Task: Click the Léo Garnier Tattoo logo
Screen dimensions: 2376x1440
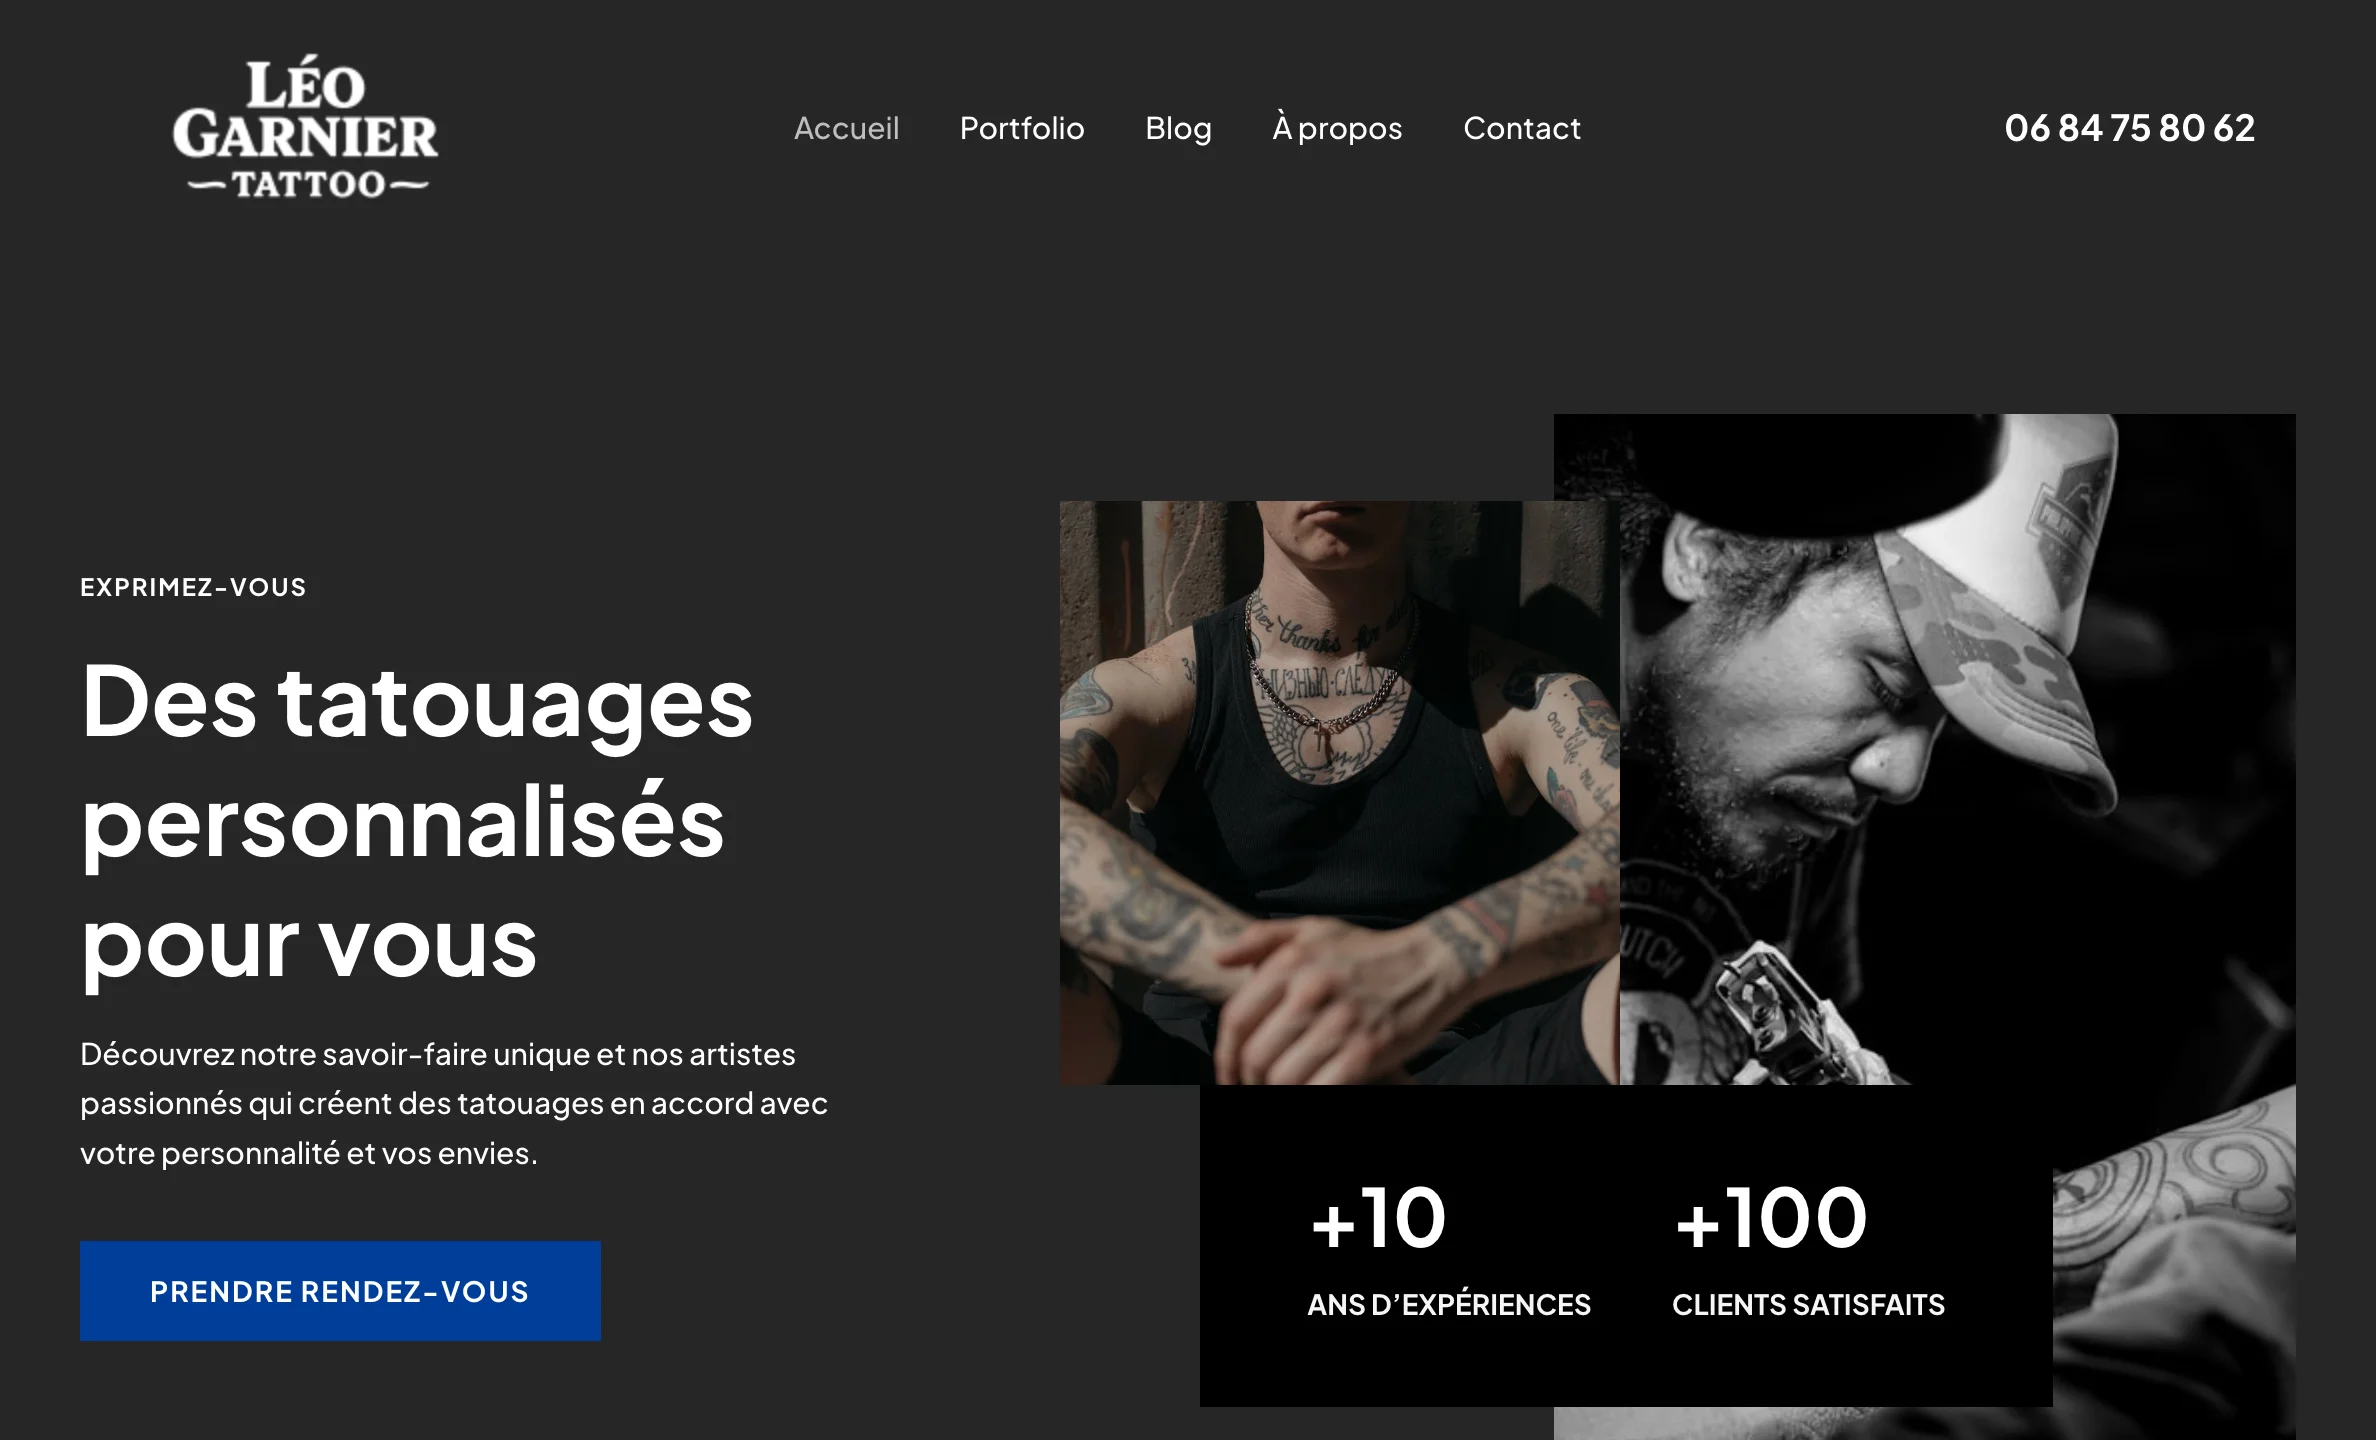Action: pos(305,127)
